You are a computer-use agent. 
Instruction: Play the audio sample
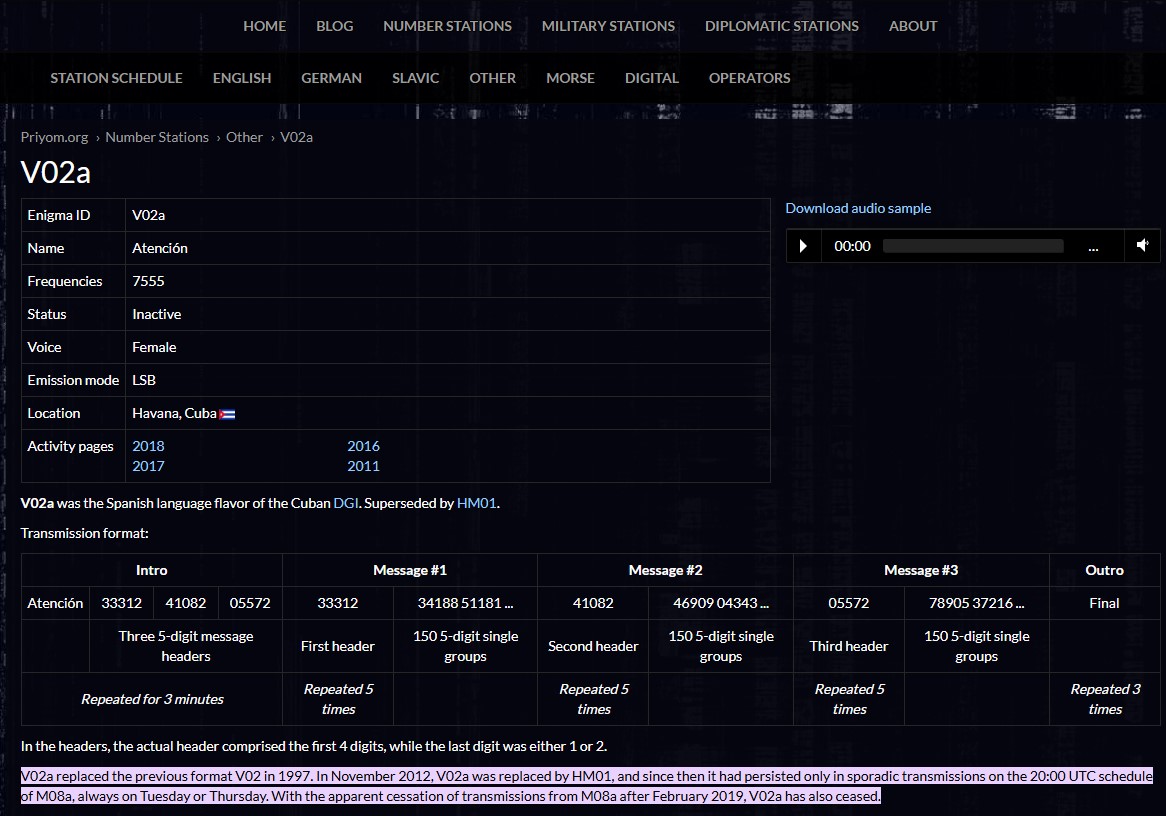(x=803, y=246)
